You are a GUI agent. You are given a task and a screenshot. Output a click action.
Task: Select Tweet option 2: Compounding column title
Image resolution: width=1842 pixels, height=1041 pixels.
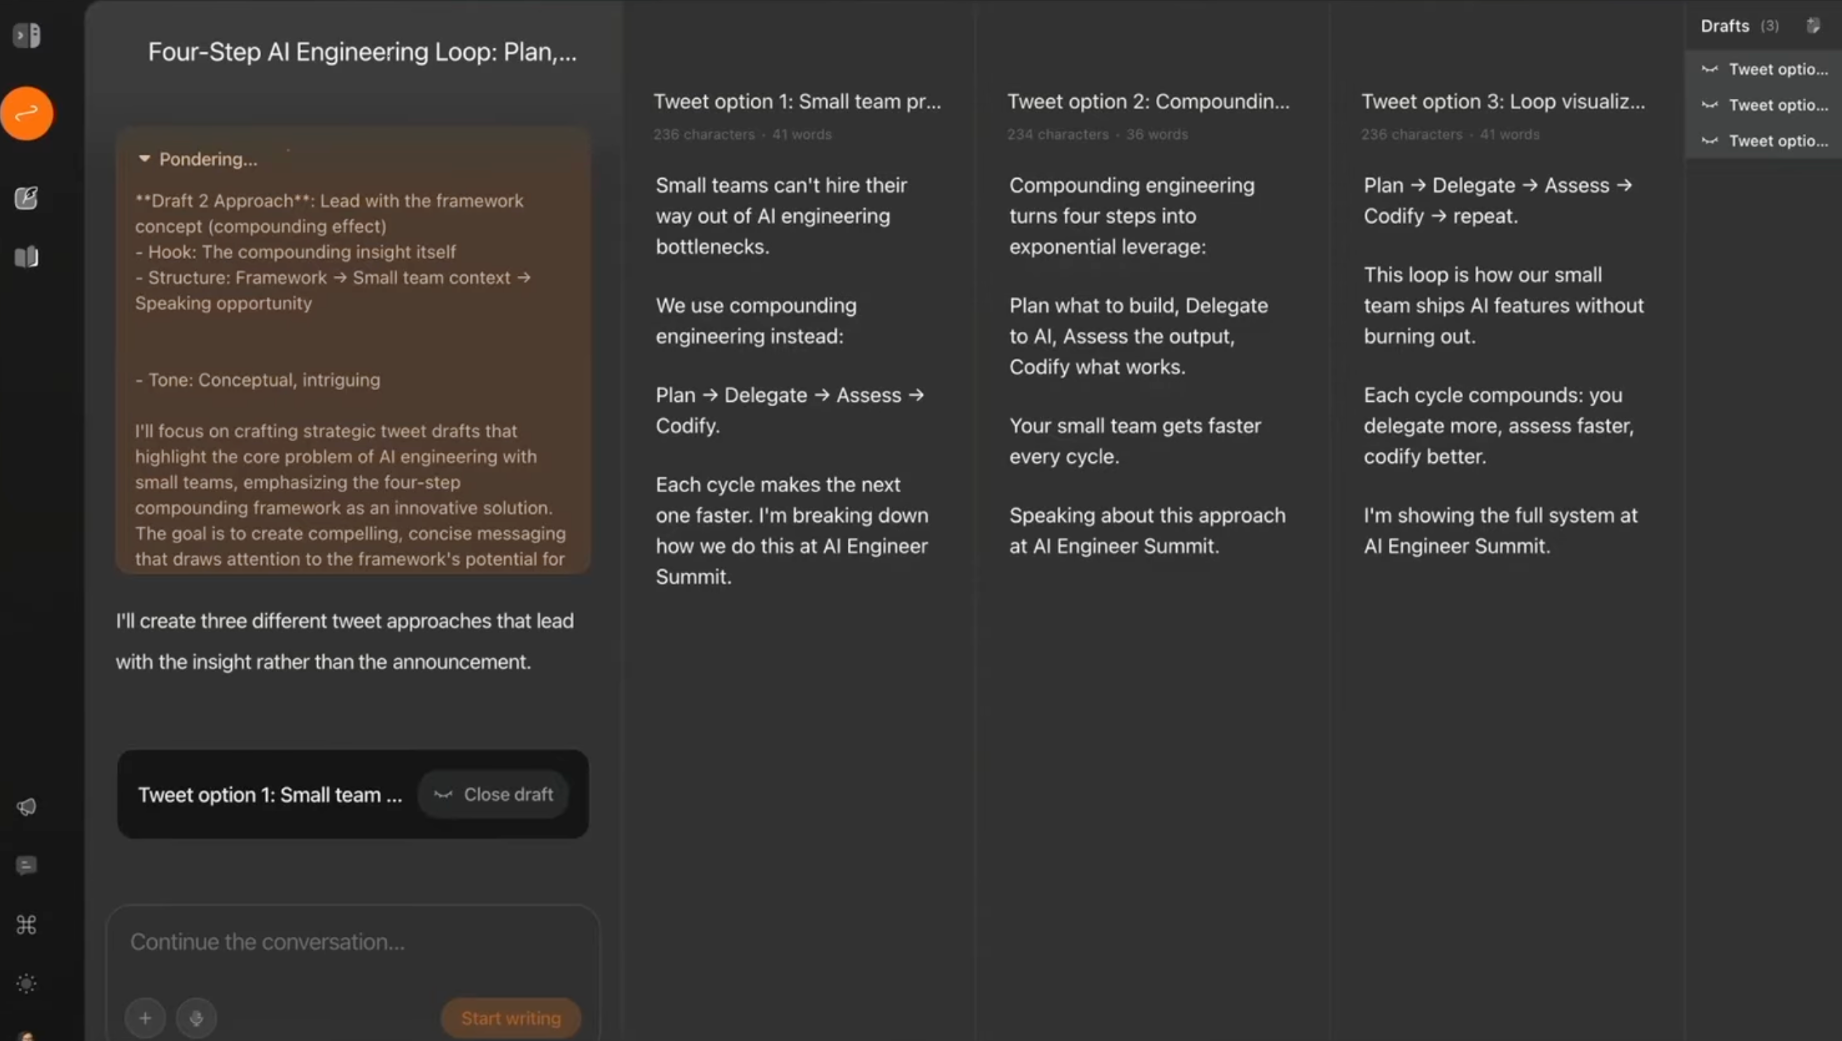(1148, 101)
